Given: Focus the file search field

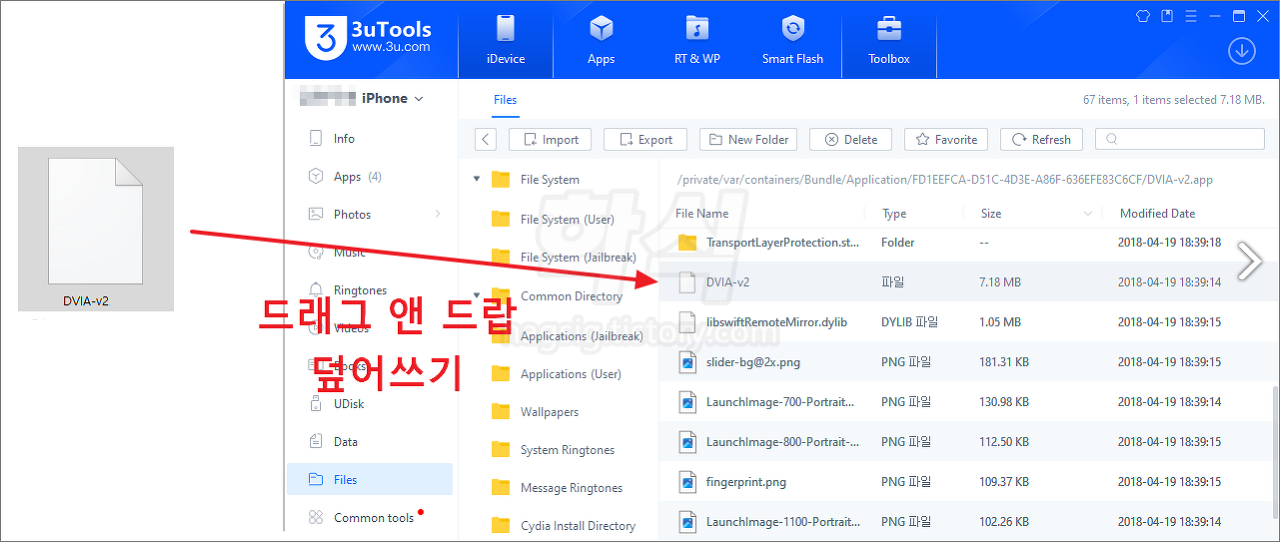Looking at the screenshot, I should tap(1180, 139).
